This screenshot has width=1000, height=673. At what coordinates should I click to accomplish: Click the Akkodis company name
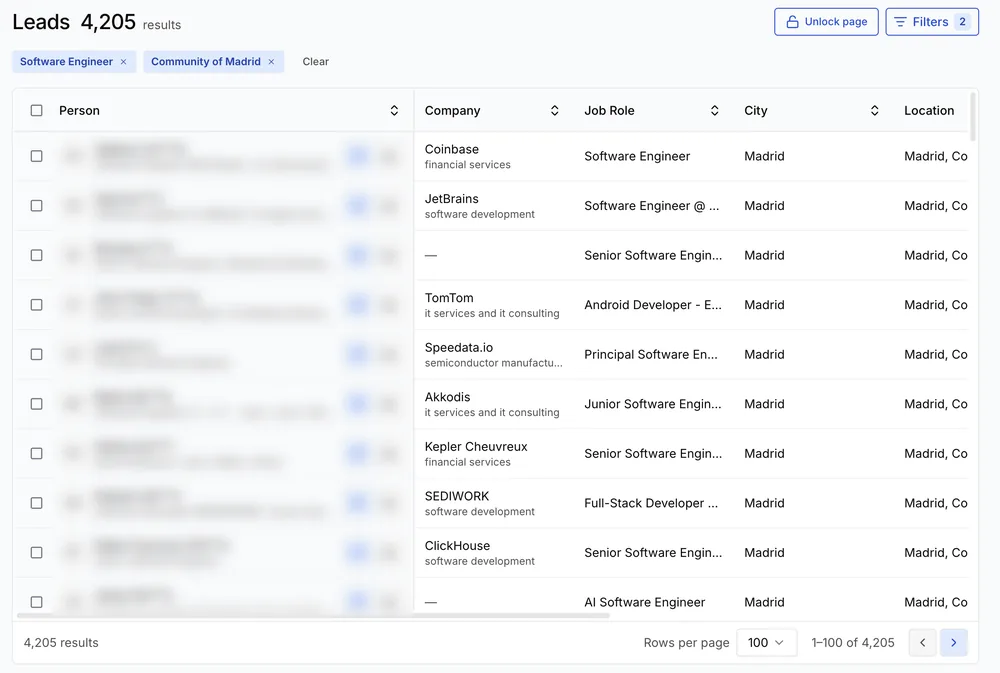point(447,397)
